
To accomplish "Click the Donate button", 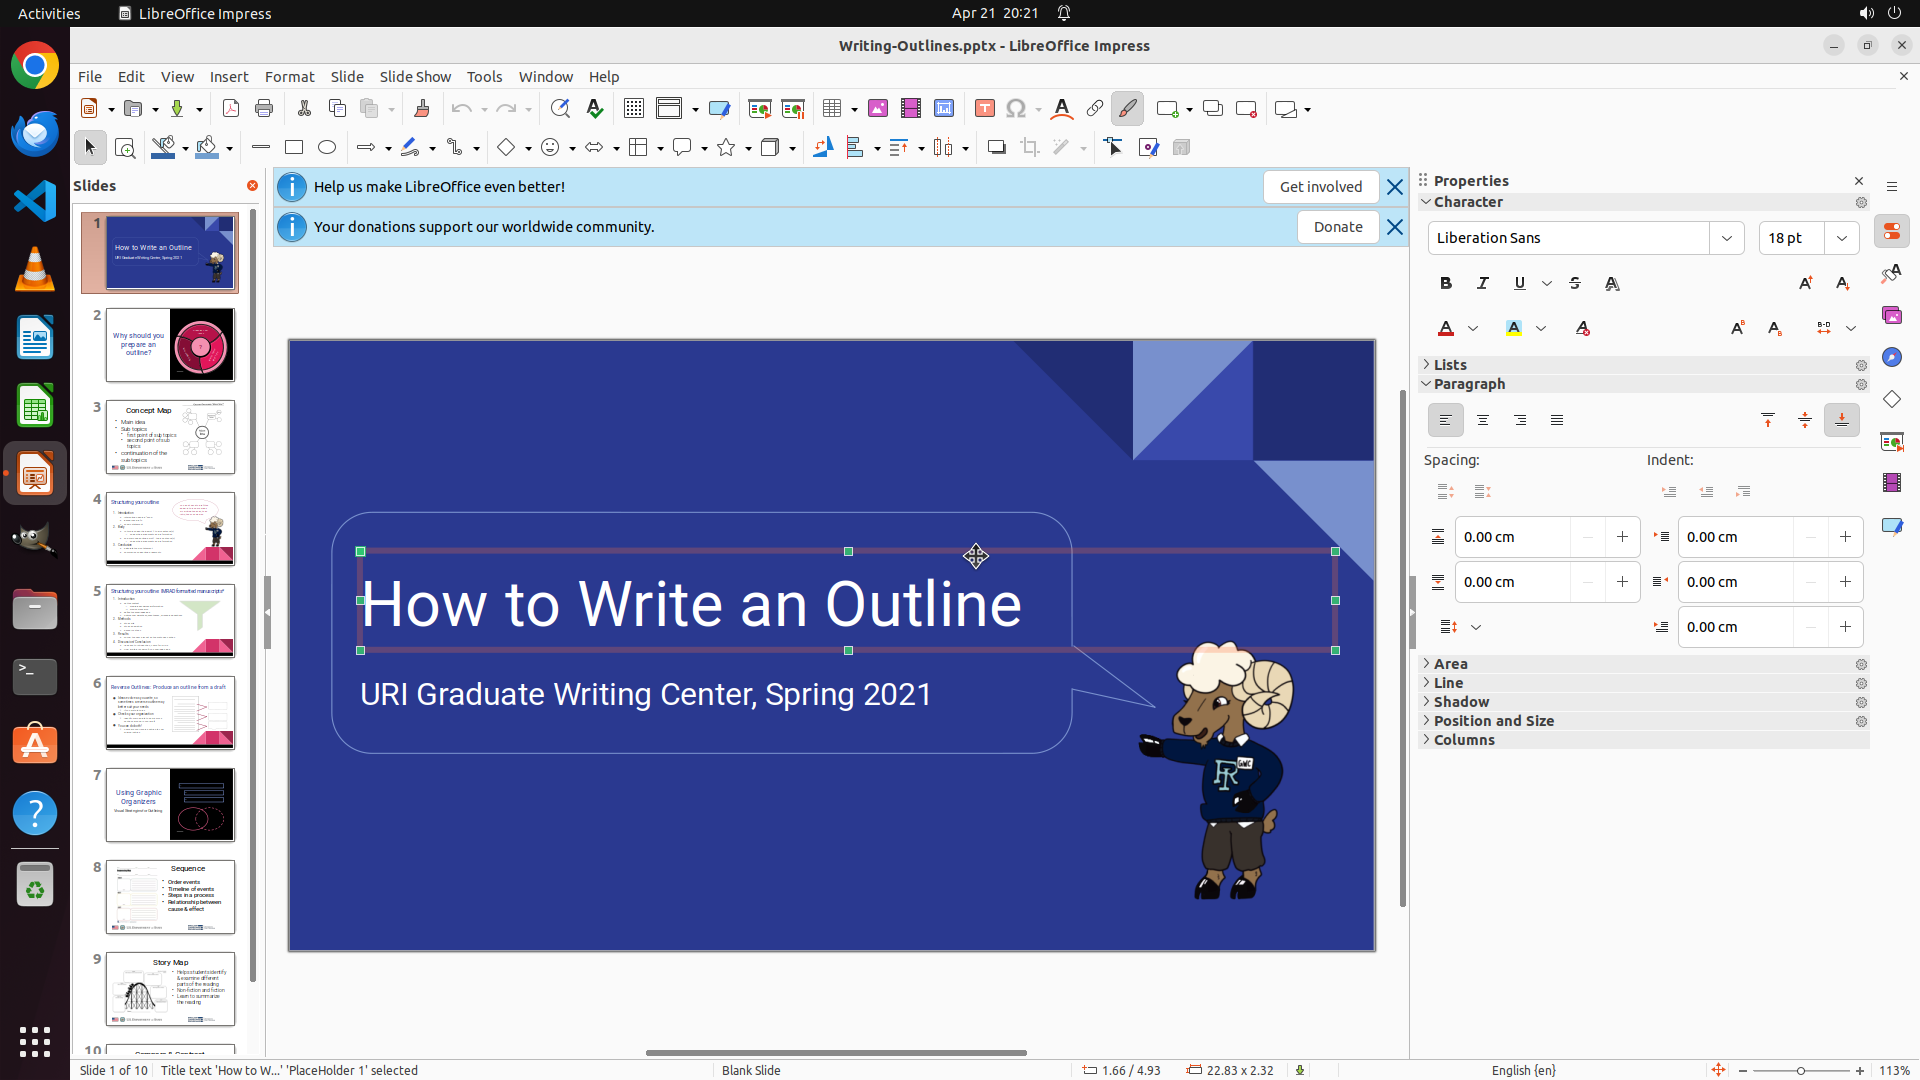I will [x=1338, y=227].
